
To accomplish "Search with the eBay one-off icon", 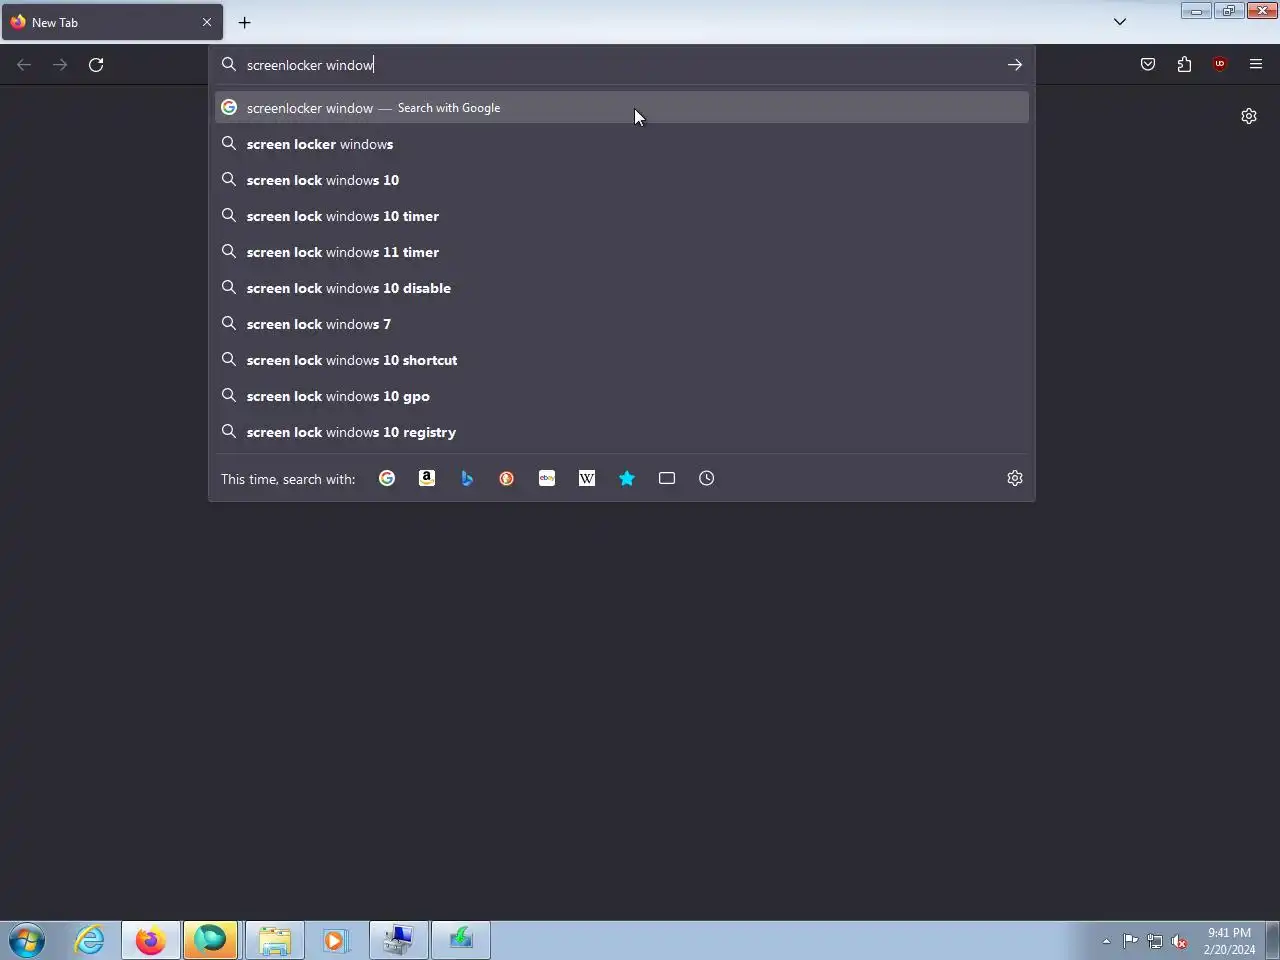I will [x=547, y=478].
